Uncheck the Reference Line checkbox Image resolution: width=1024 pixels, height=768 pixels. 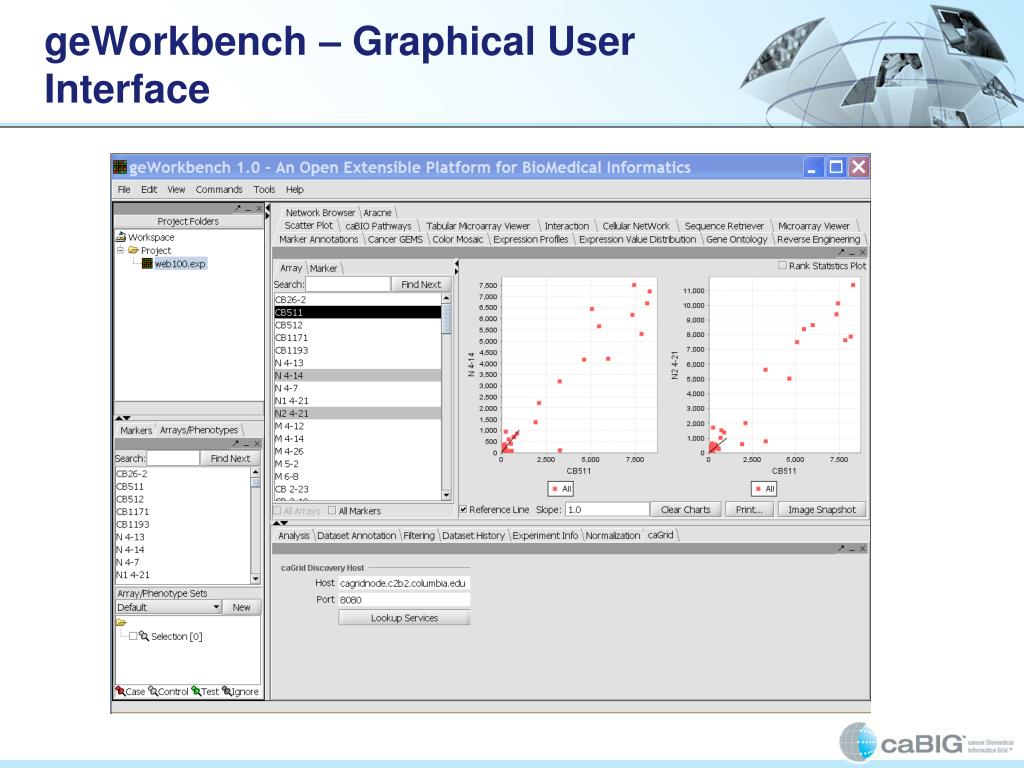point(463,510)
